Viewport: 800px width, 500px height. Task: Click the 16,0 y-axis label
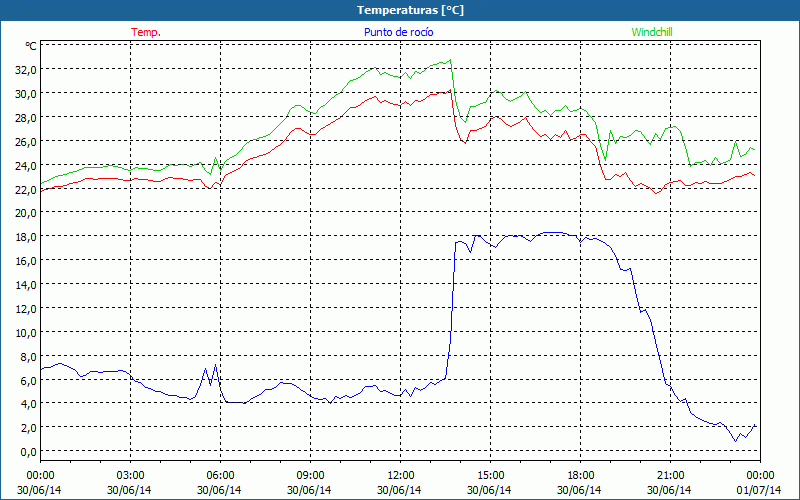[x=26, y=261]
